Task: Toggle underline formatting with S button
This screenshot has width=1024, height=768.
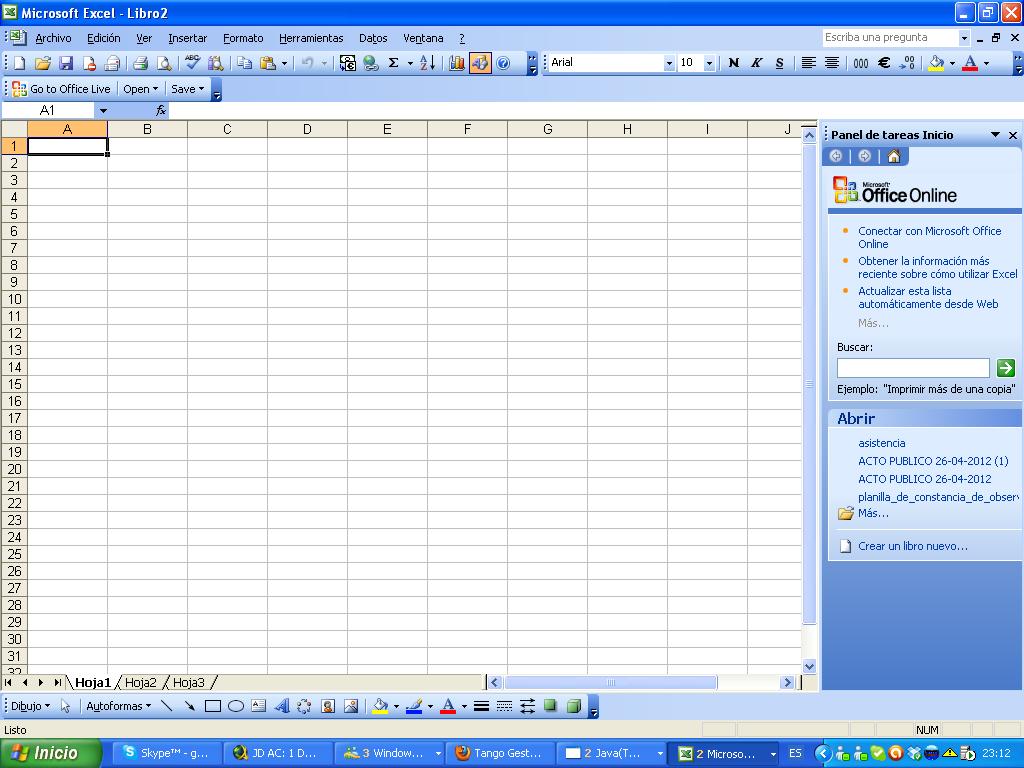Action: (x=778, y=63)
